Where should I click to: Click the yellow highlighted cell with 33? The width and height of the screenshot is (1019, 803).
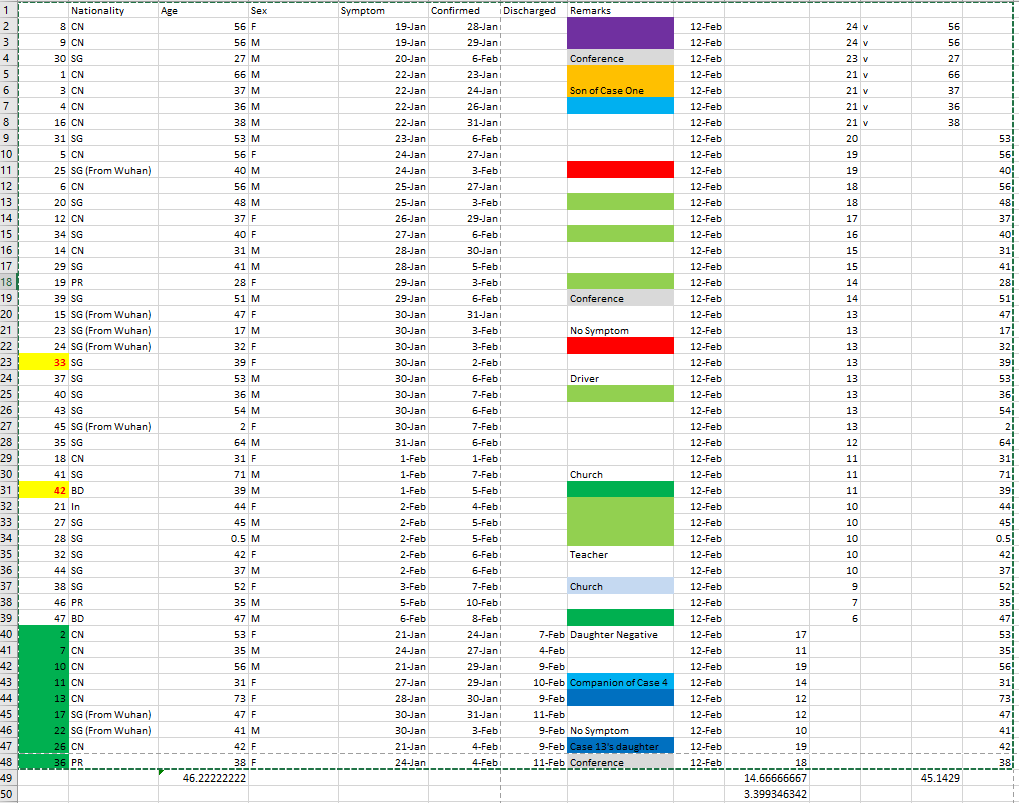tap(44, 362)
